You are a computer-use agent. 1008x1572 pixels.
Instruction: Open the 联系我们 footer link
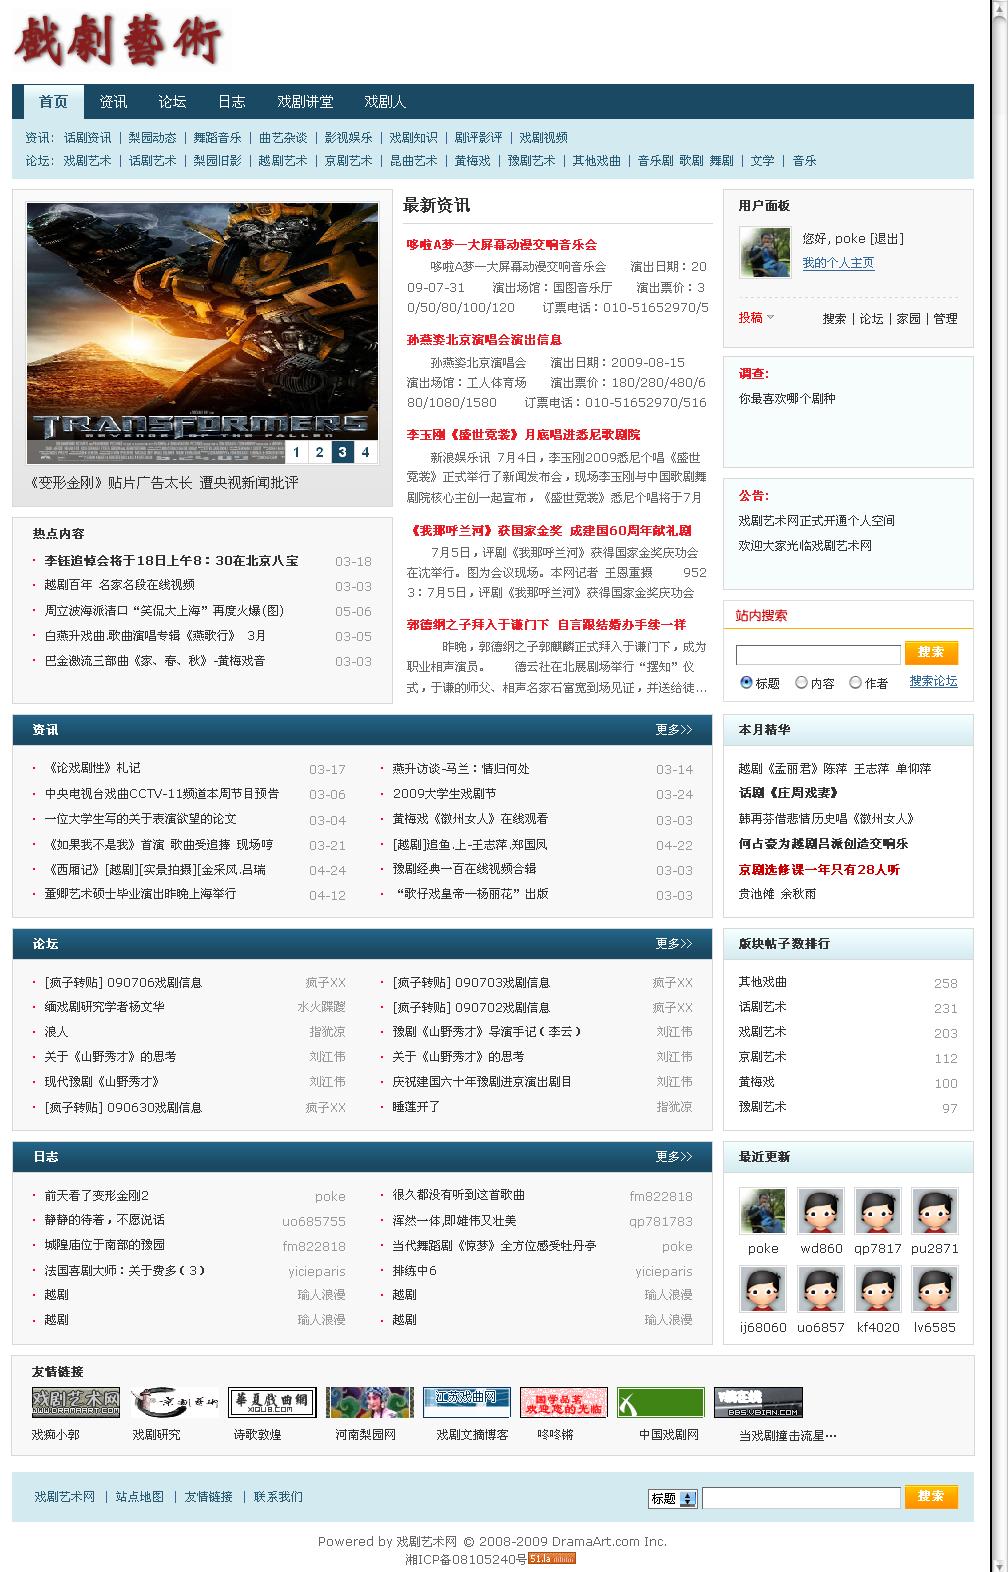click(x=278, y=1496)
